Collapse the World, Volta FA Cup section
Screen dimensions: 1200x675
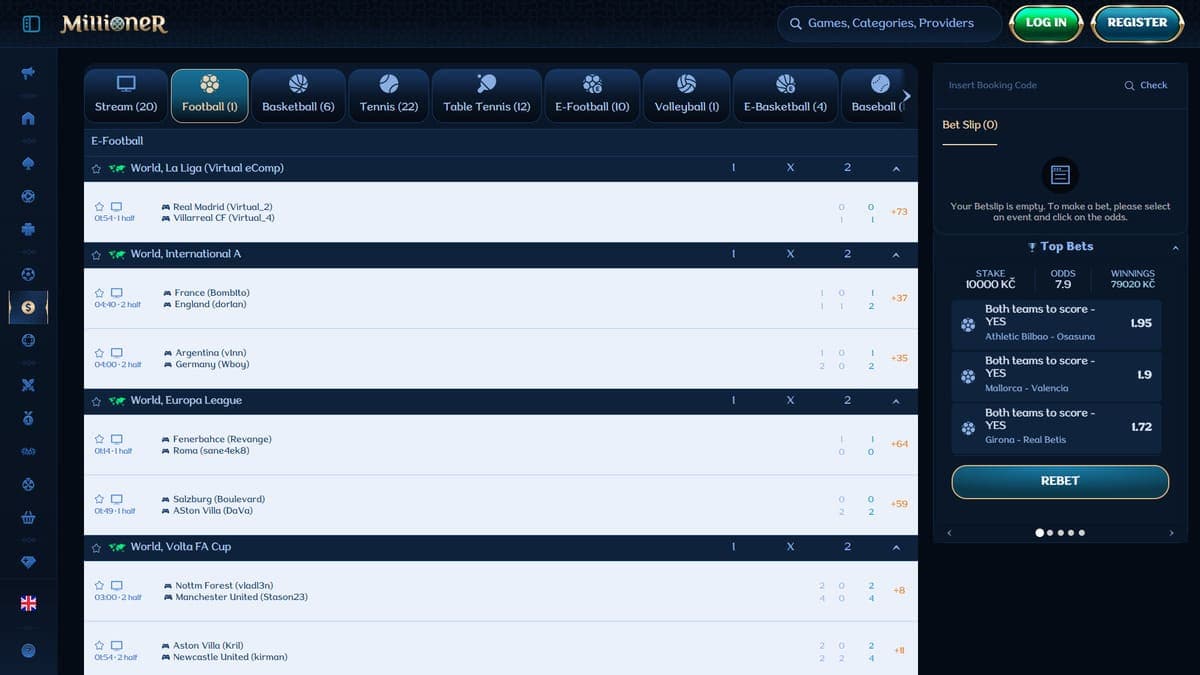(x=896, y=547)
